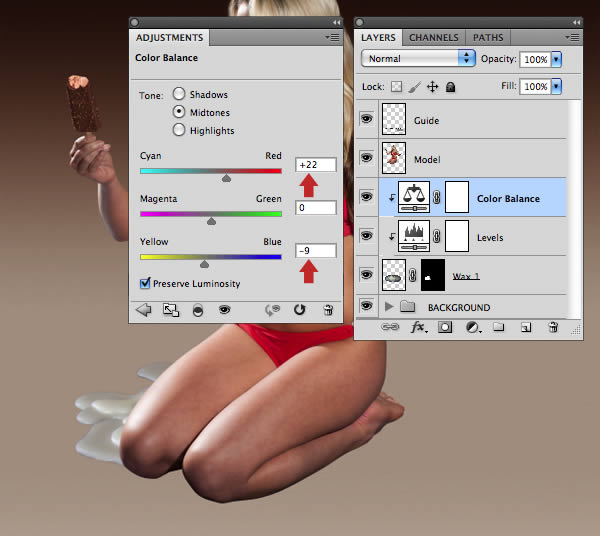The height and width of the screenshot is (536, 600).
Task: Click Cyan-Red value field showing +22
Action: click(316, 165)
